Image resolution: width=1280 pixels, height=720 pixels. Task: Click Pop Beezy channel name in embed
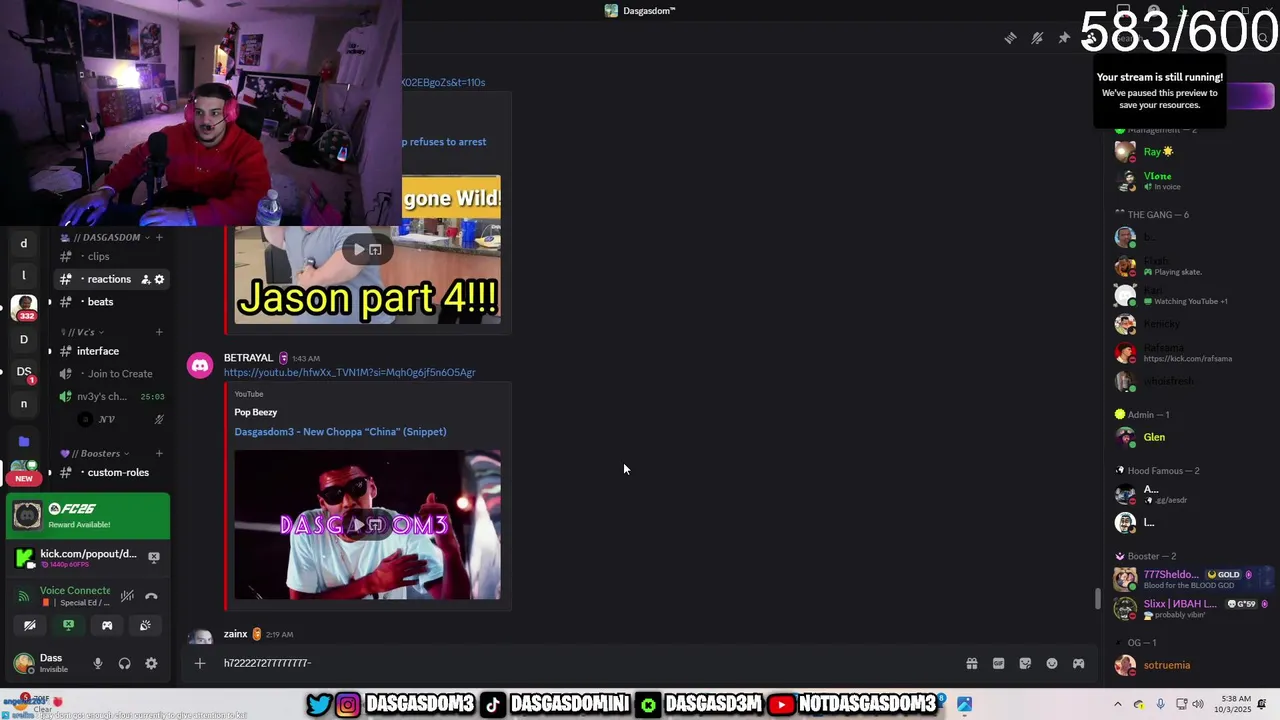point(256,412)
